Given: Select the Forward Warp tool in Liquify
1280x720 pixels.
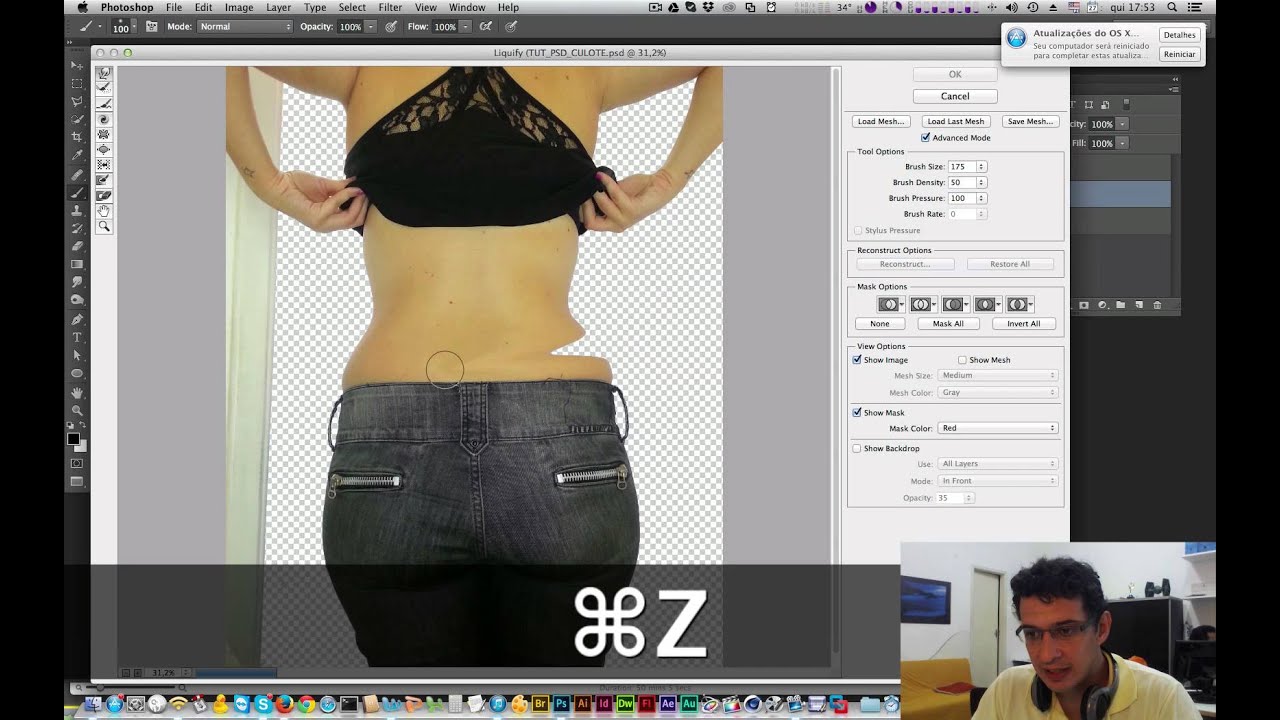Looking at the screenshot, I should click(104, 73).
